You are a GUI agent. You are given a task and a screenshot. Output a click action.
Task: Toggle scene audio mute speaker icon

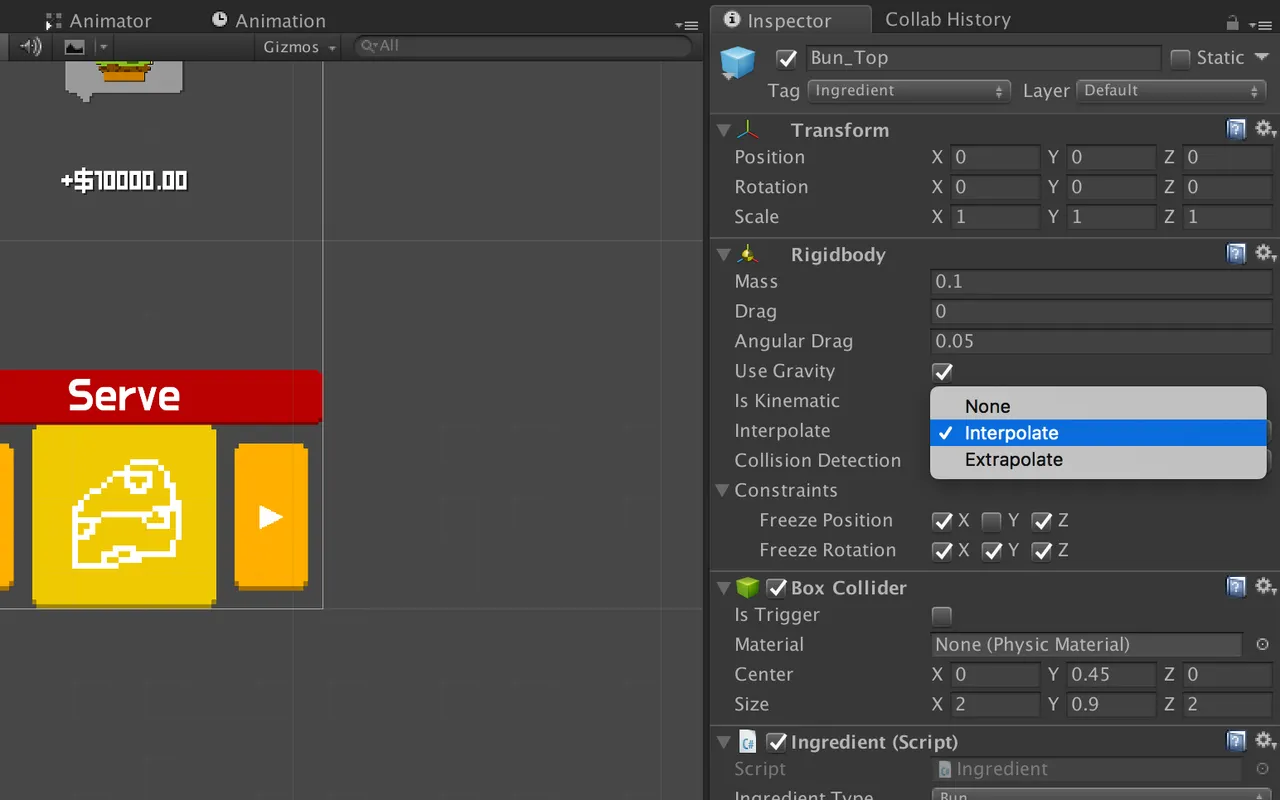31,46
